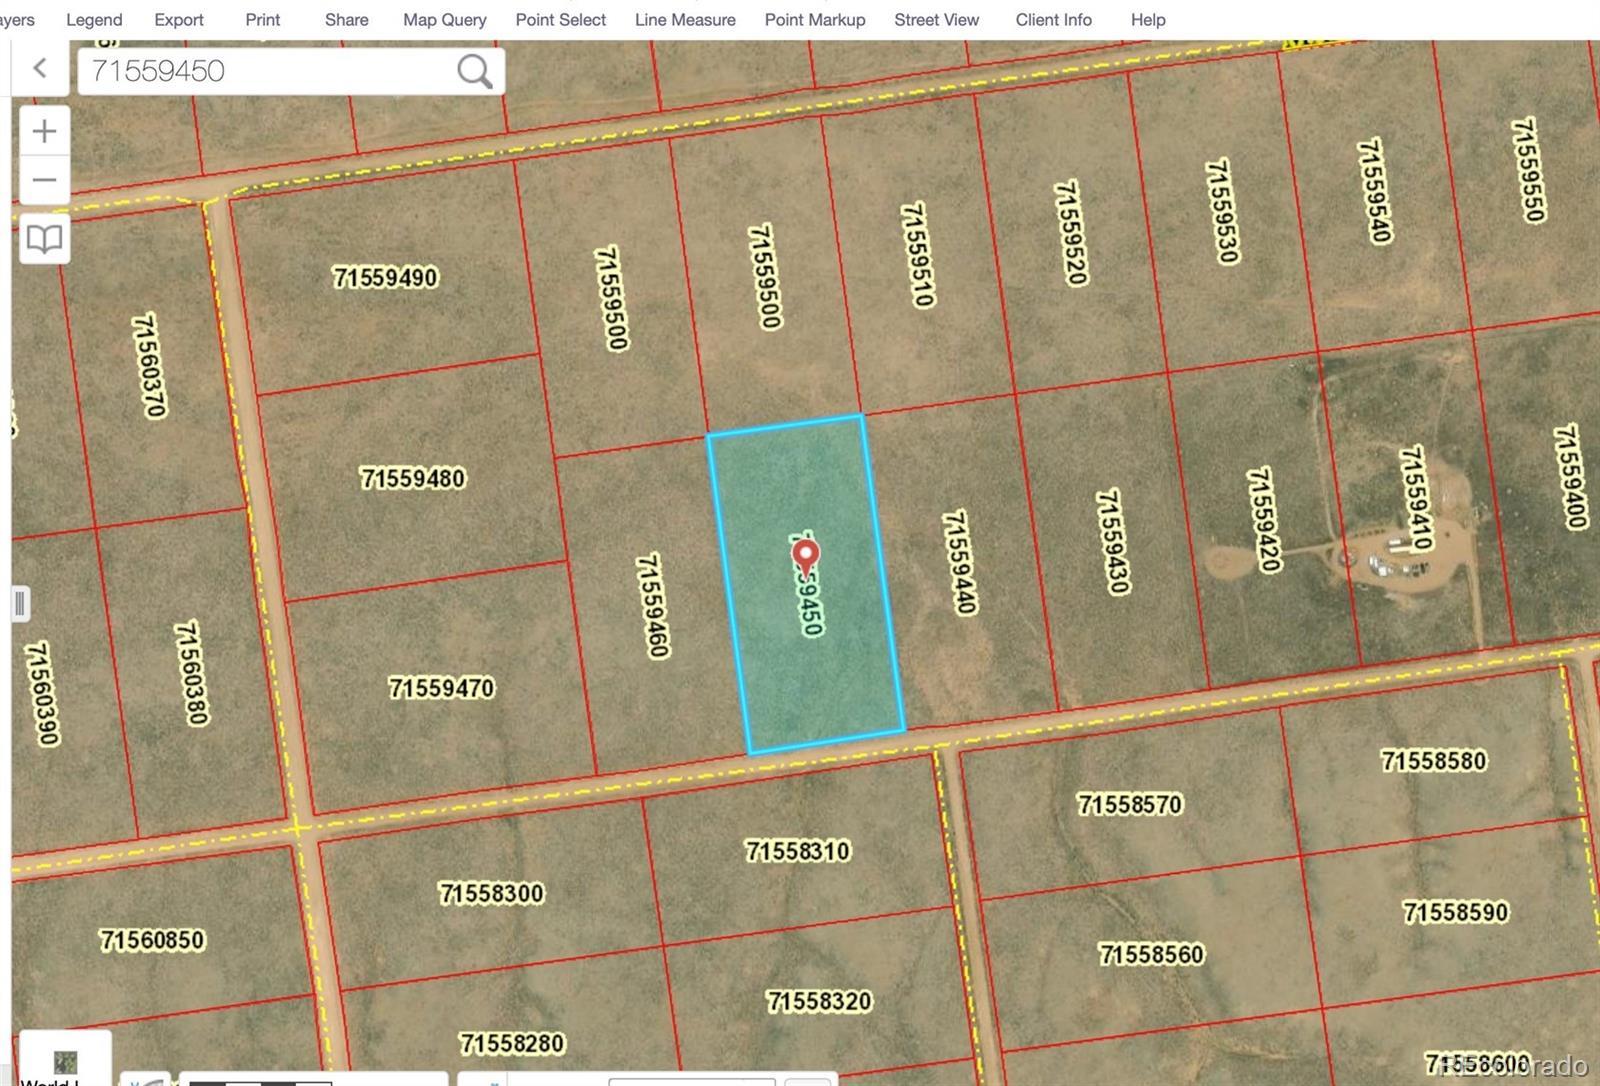This screenshot has width=1600, height=1086.
Task: Click the parcel search field with 71559450
Action: [265, 71]
